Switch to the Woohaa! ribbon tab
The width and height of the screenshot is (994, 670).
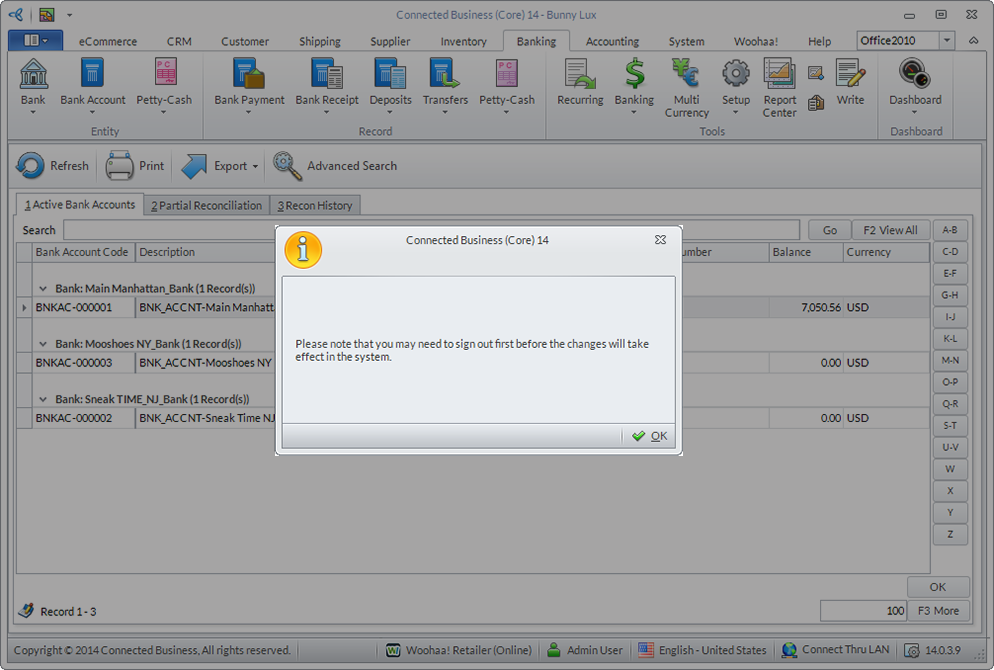[x=756, y=41]
